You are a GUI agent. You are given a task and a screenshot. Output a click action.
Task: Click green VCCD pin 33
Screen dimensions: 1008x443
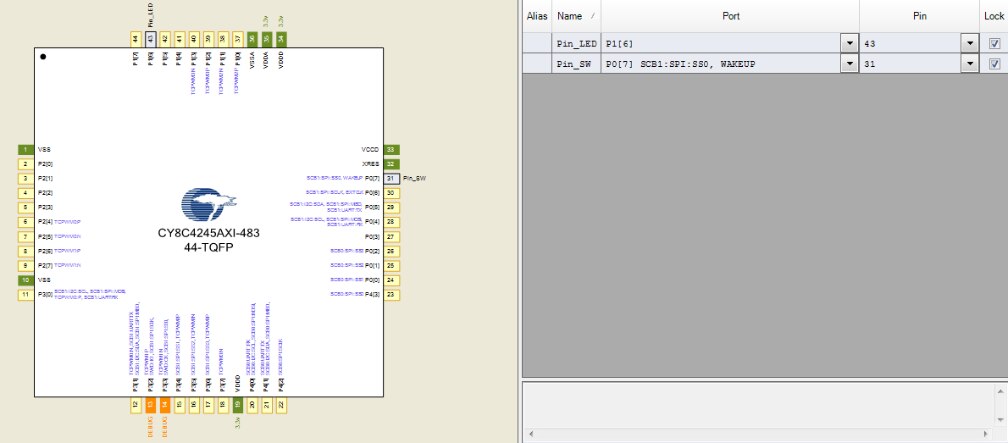(x=392, y=149)
